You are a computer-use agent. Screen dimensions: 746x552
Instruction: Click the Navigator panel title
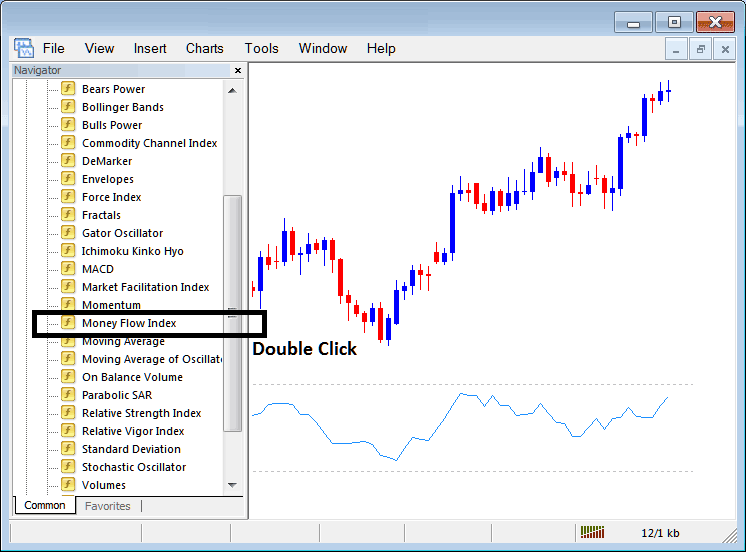(38, 70)
